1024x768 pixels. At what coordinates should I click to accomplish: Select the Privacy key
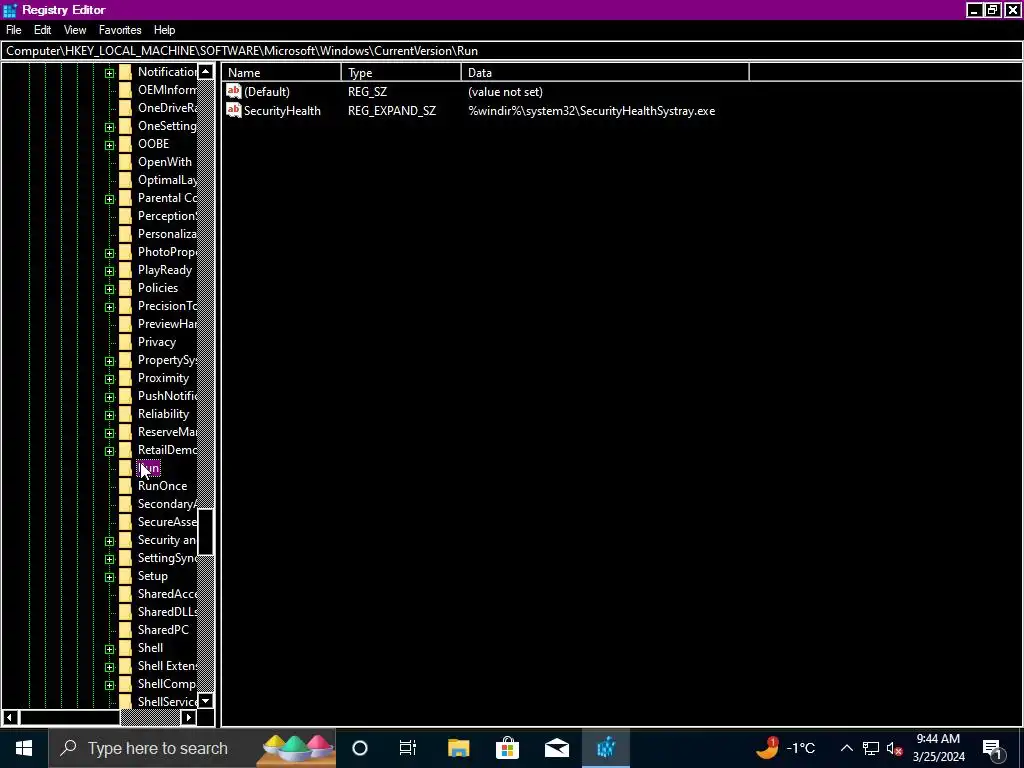pyautogui.click(x=157, y=342)
